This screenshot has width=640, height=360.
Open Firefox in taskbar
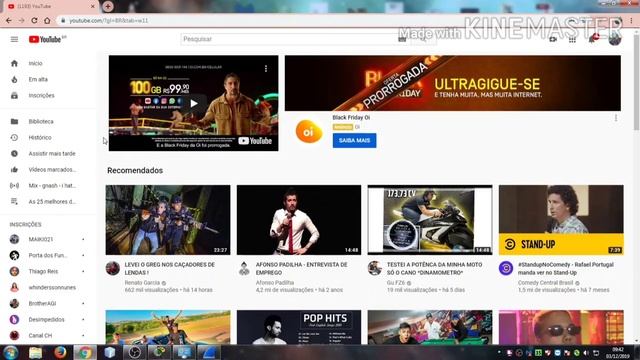point(60,352)
